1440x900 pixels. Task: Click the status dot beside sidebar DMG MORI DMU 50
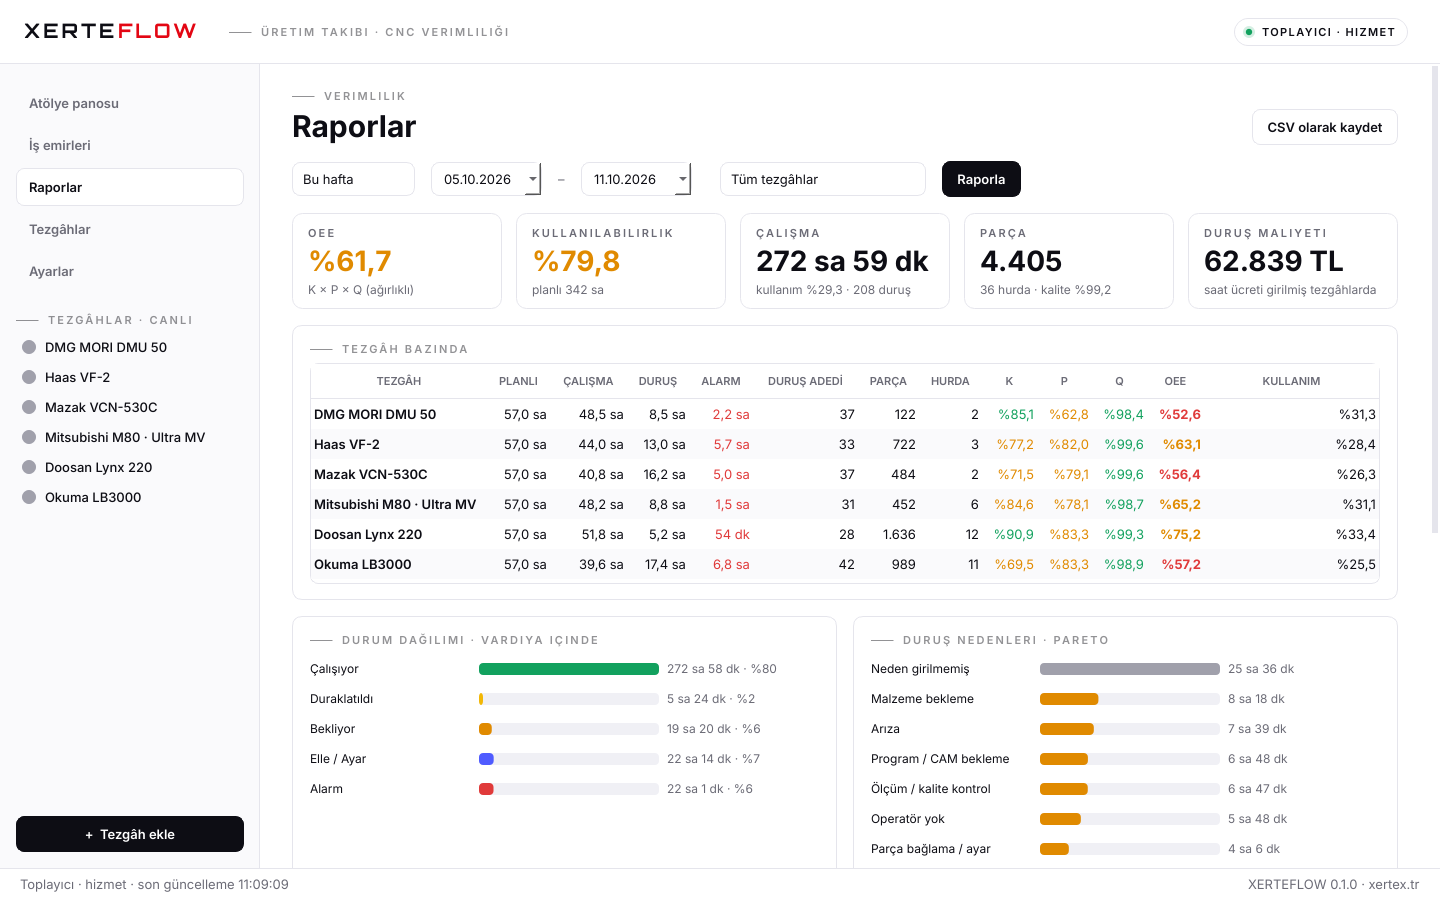(x=29, y=347)
